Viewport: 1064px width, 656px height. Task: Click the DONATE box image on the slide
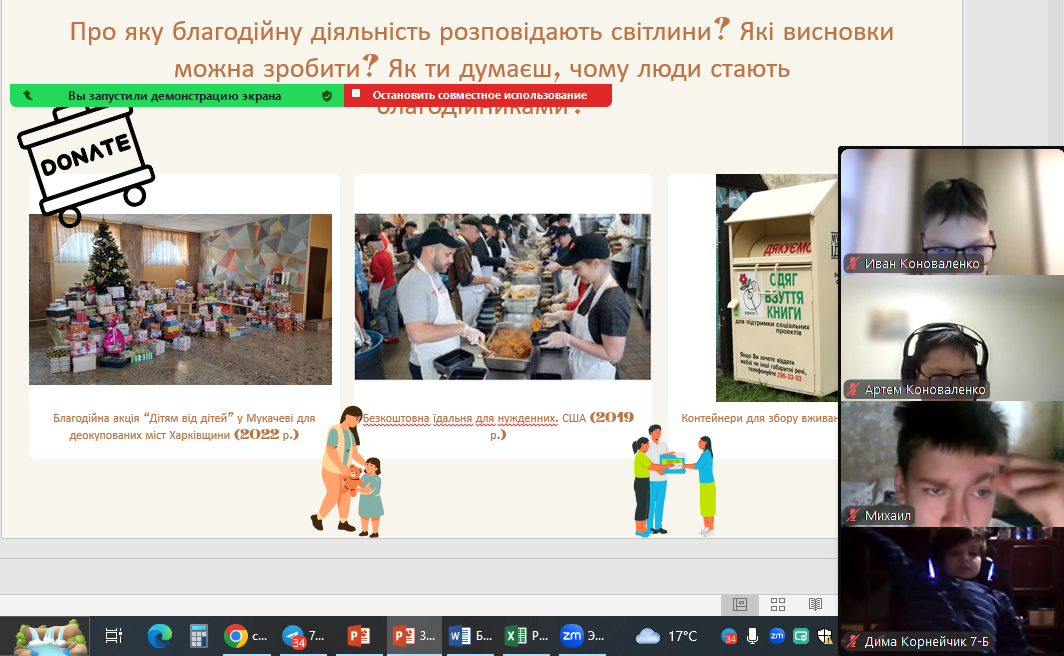86,166
